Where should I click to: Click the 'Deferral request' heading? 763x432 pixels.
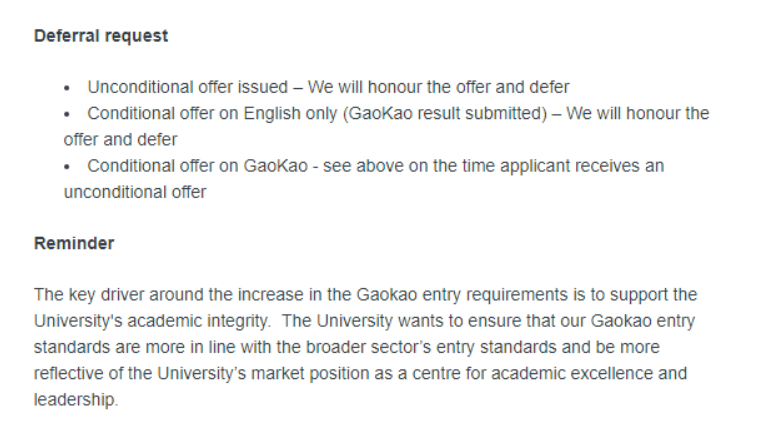tap(101, 36)
